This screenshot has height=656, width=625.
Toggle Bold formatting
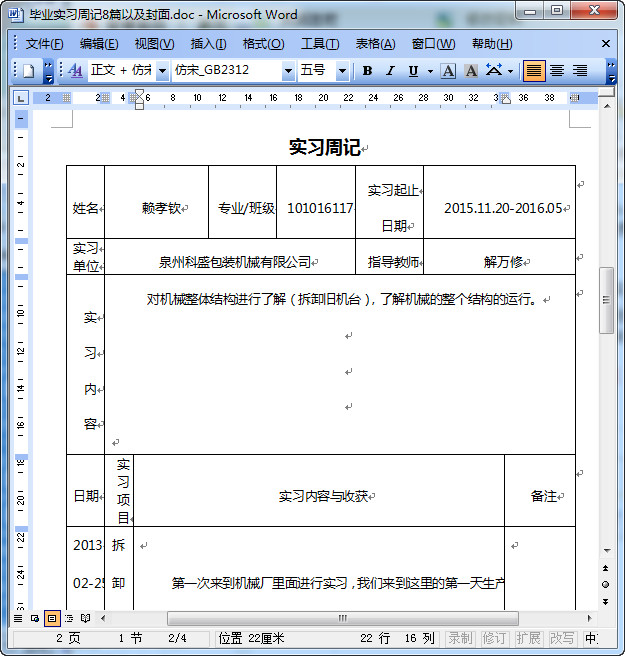pos(367,71)
